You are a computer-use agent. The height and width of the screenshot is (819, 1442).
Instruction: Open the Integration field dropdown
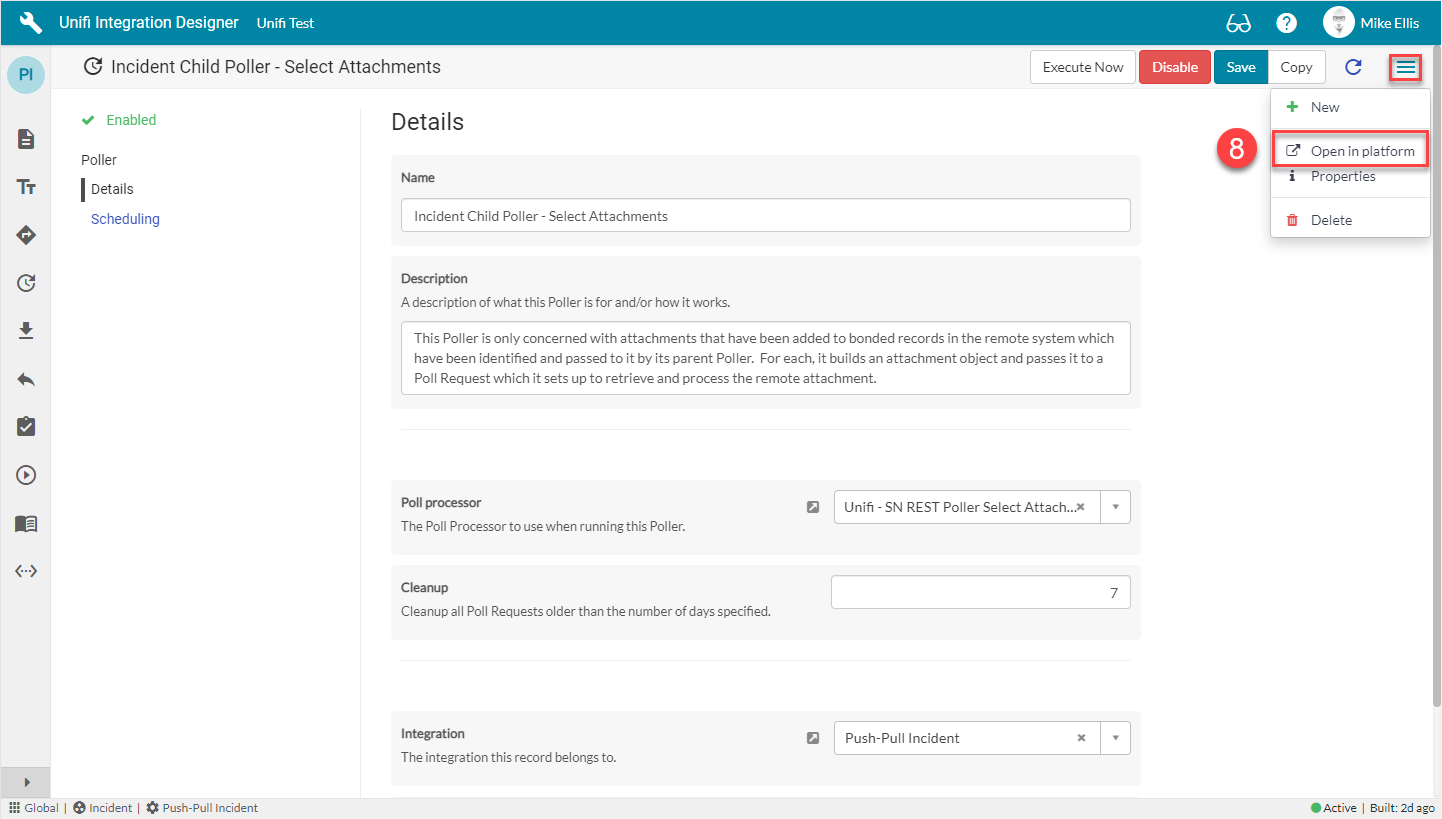tap(1114, 738)
